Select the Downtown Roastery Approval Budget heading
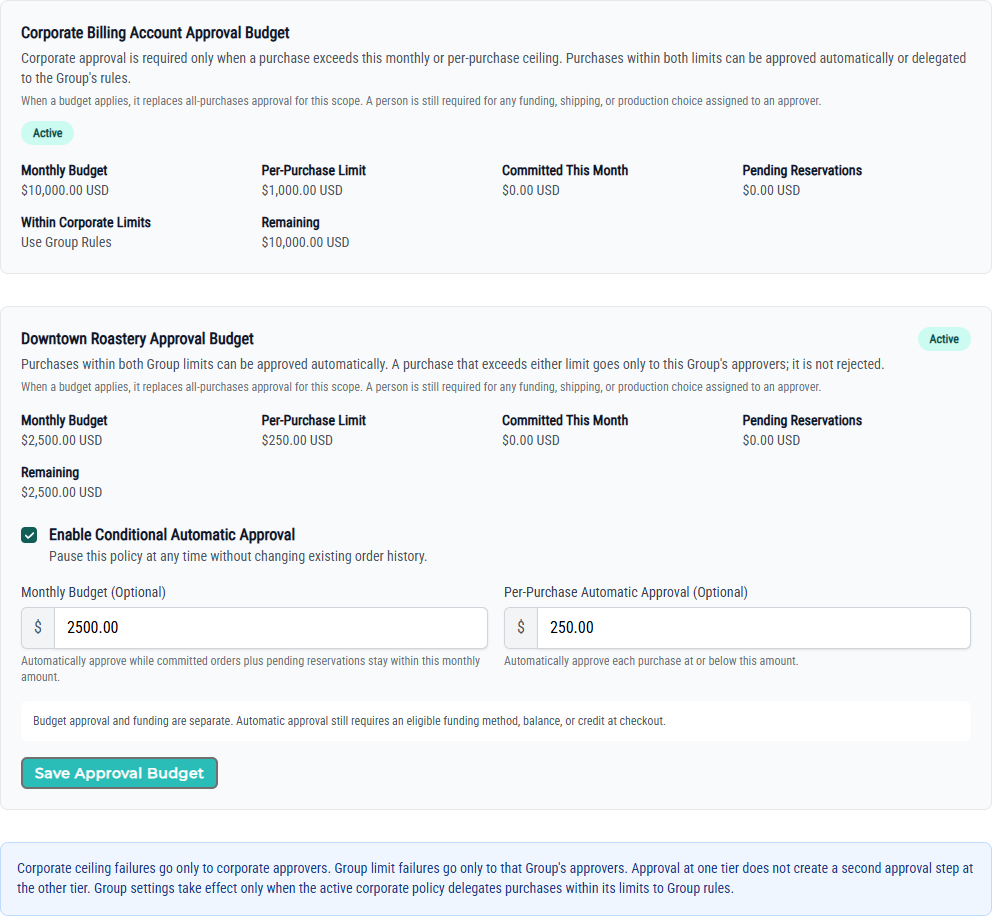 (x=137, y=339)
